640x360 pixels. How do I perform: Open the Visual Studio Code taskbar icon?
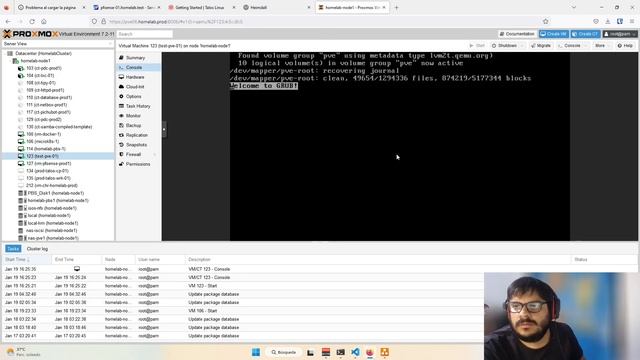(355, 352)
